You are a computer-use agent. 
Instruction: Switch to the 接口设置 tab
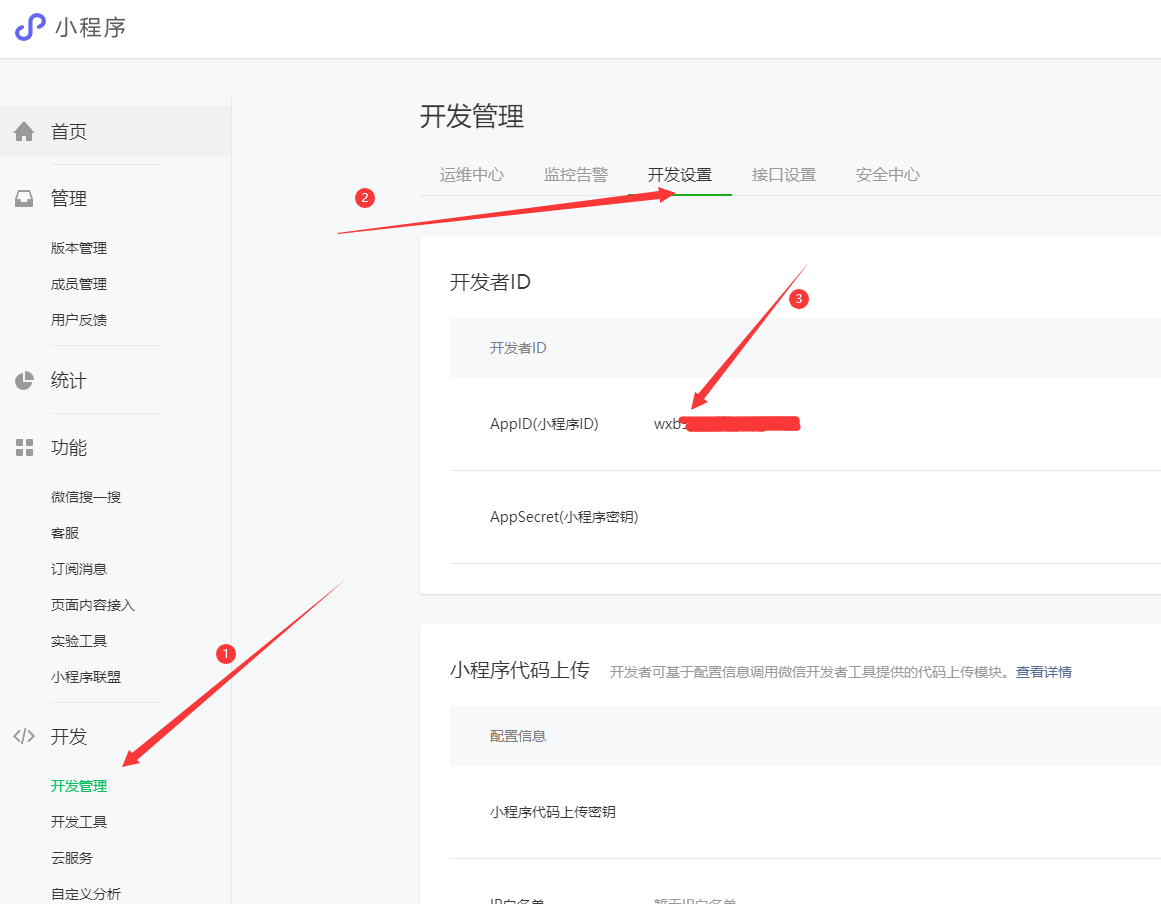click(x=784, y=175)
